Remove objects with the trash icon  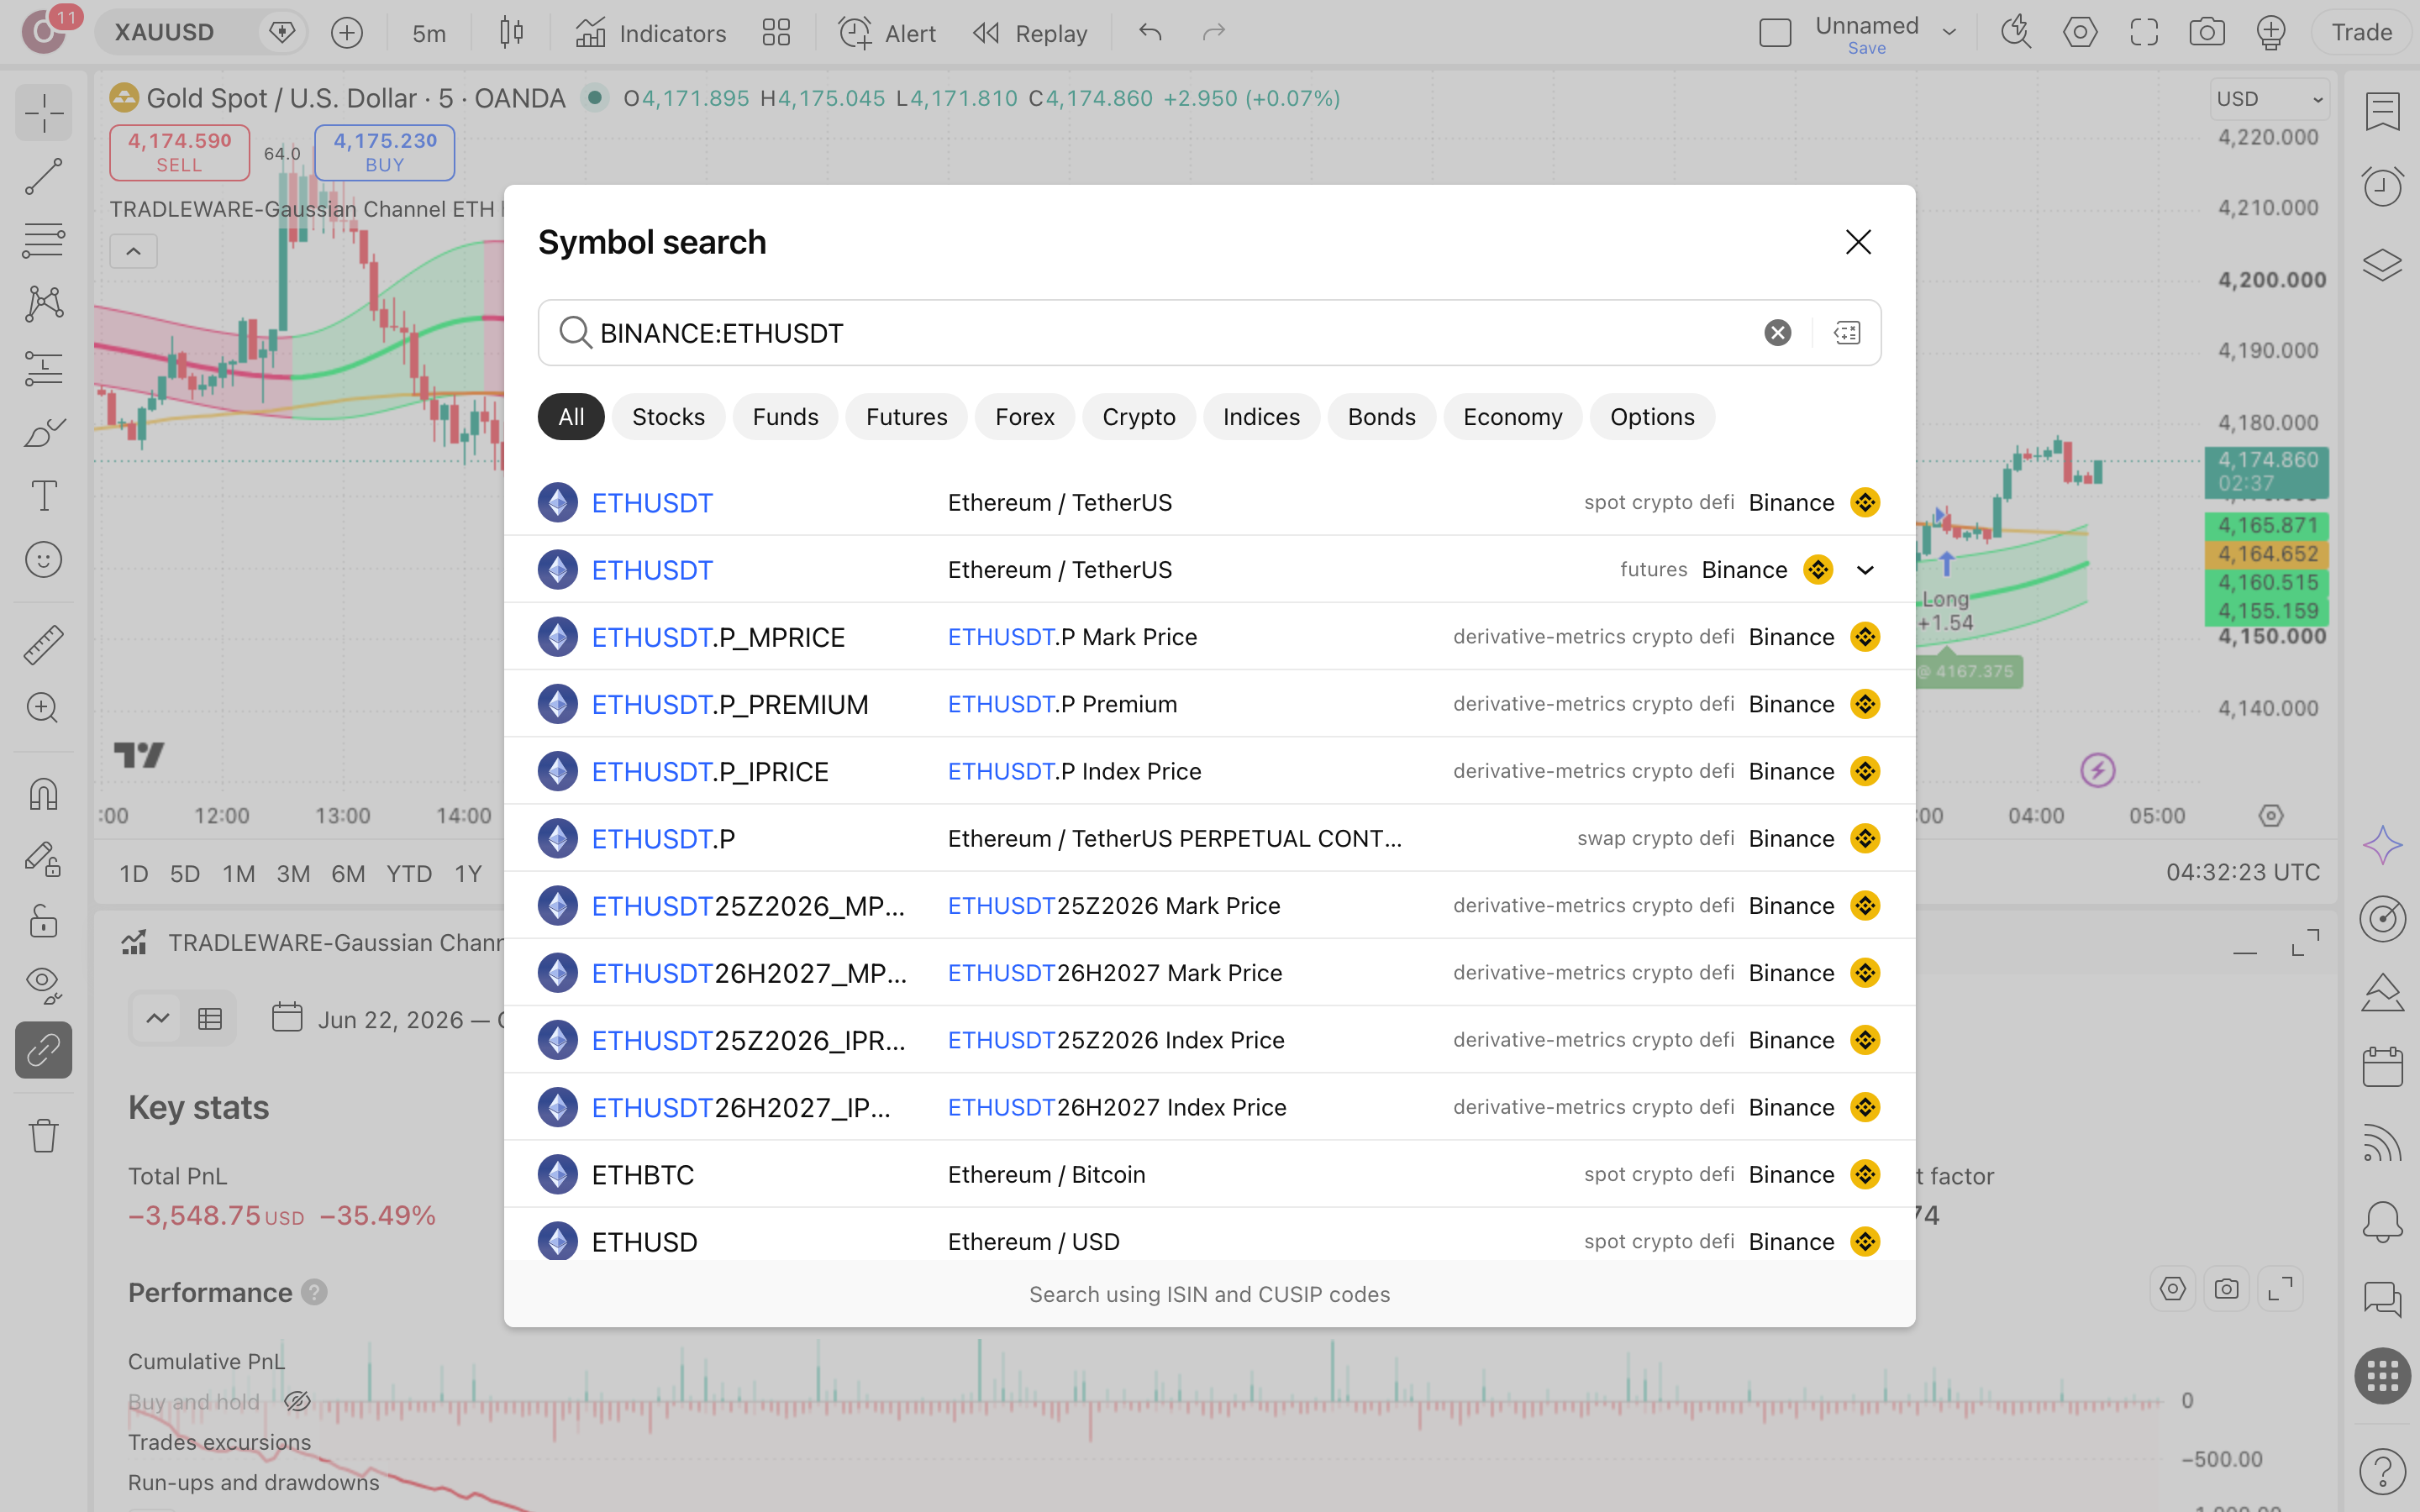tap(43, 1135)
